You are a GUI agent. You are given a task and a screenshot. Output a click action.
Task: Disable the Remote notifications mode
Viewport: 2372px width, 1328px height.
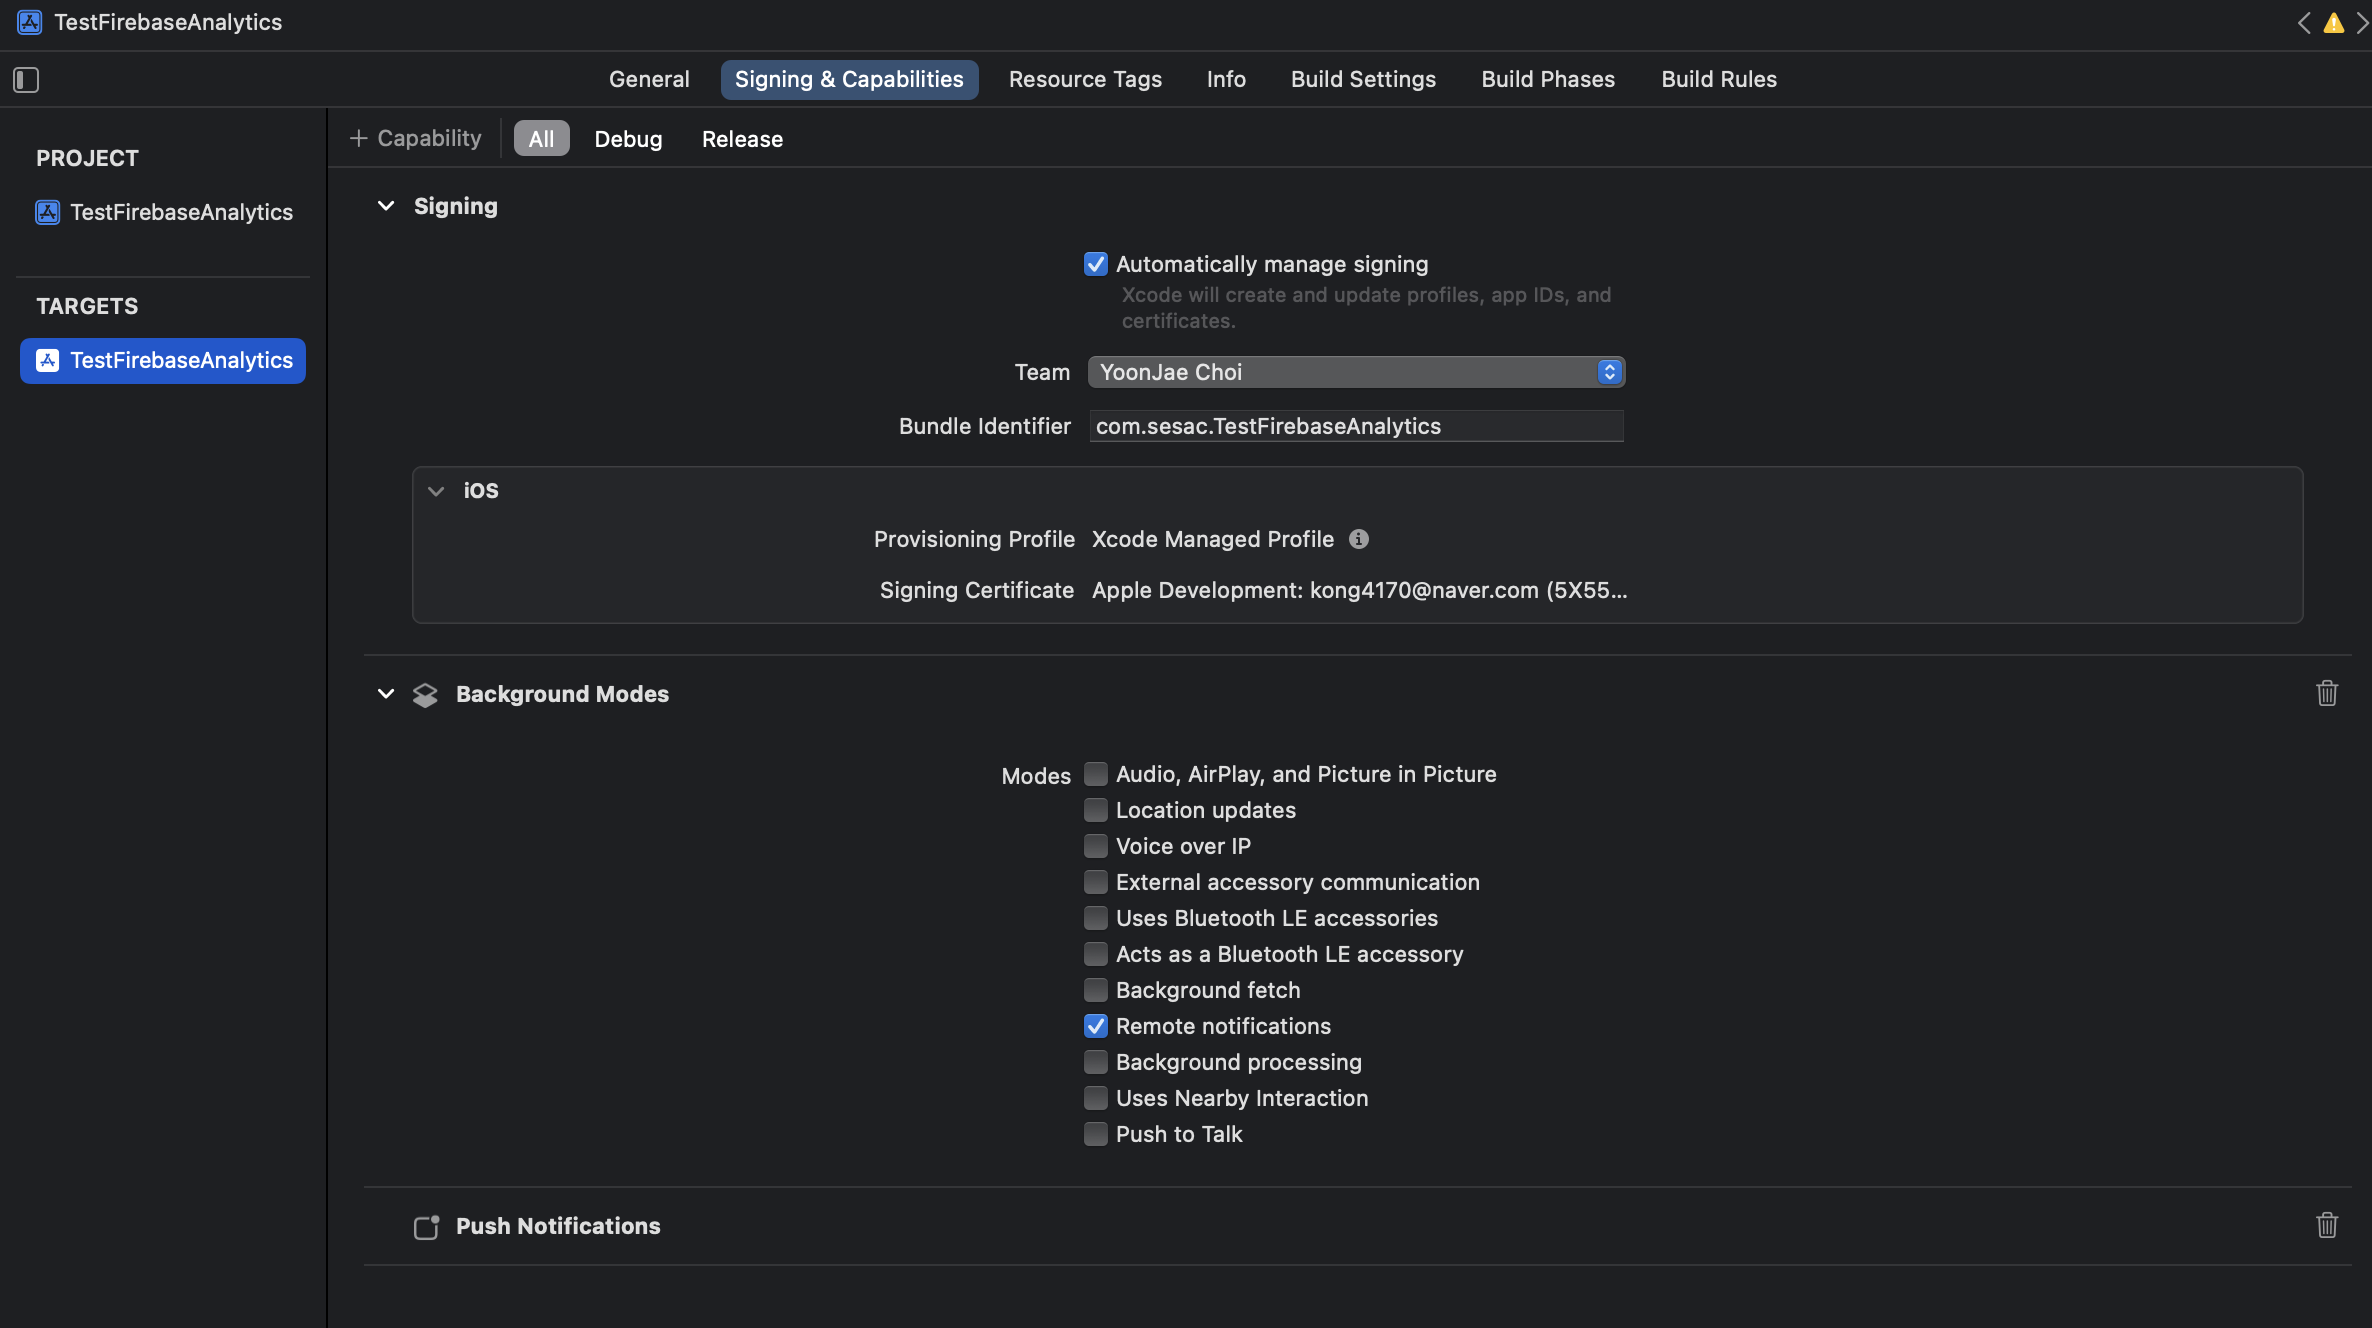(x=1096, y=1026)
